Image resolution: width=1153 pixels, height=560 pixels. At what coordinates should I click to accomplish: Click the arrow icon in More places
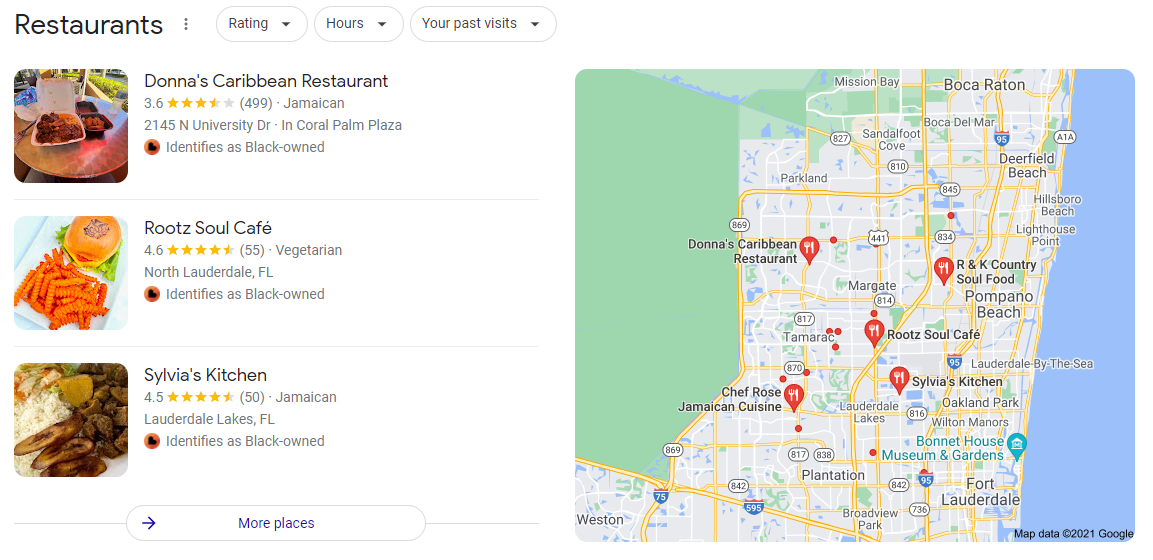pyautogui.click(x=149, y=523)
